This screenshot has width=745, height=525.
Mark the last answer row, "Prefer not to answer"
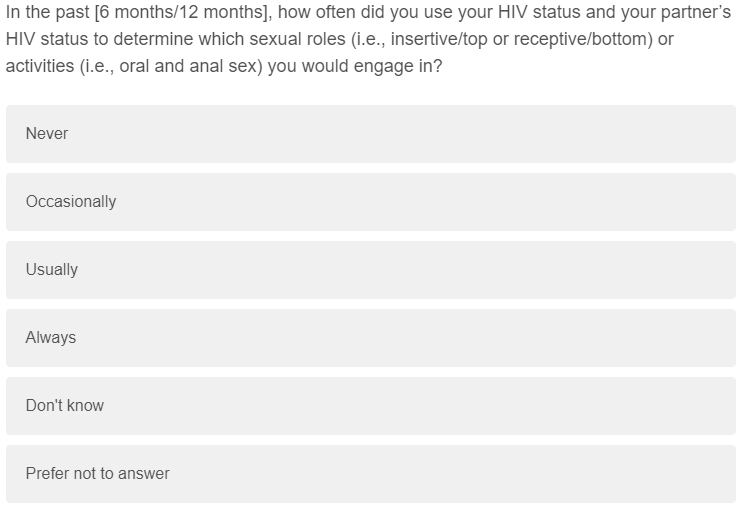point(370,474)
